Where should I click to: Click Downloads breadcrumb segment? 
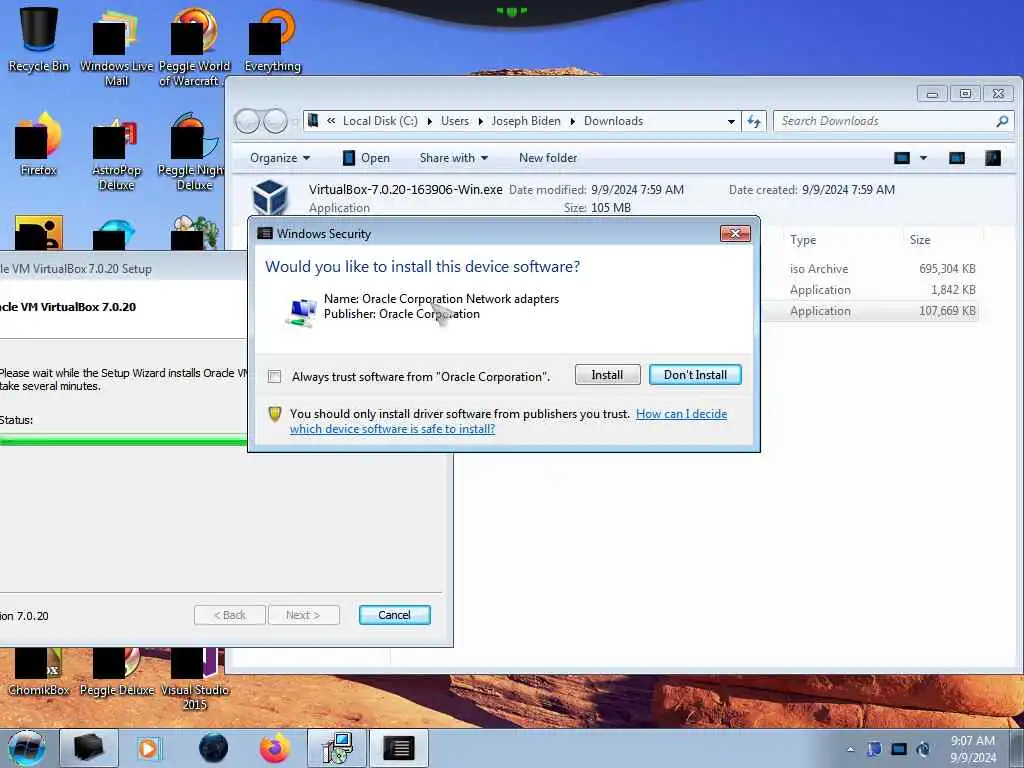(613, 121)
